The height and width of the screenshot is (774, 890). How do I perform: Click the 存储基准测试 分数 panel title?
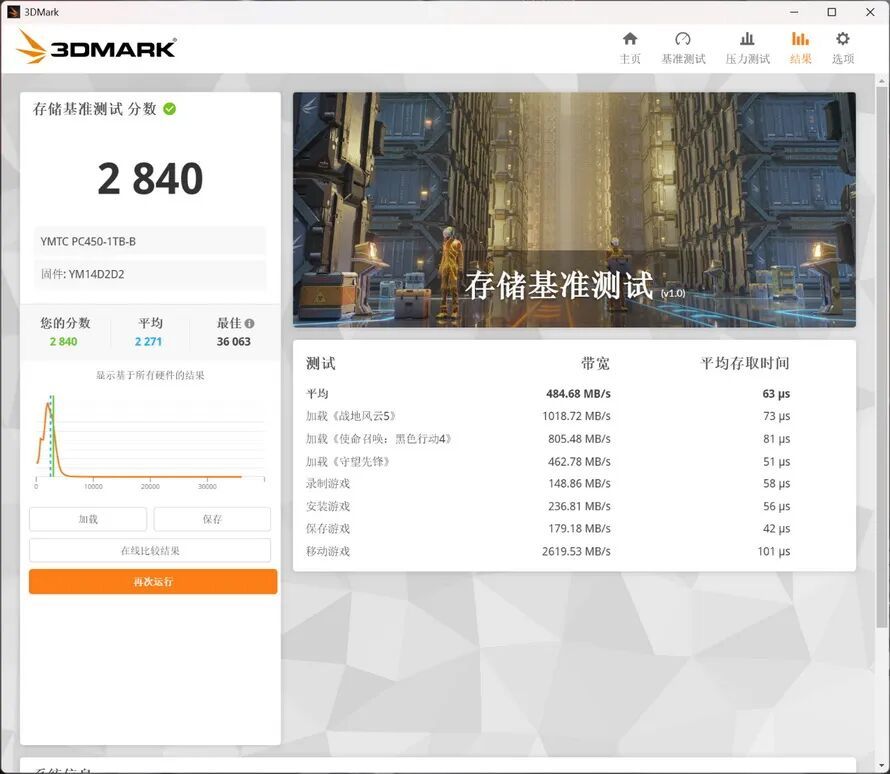[x=95, y=108]
